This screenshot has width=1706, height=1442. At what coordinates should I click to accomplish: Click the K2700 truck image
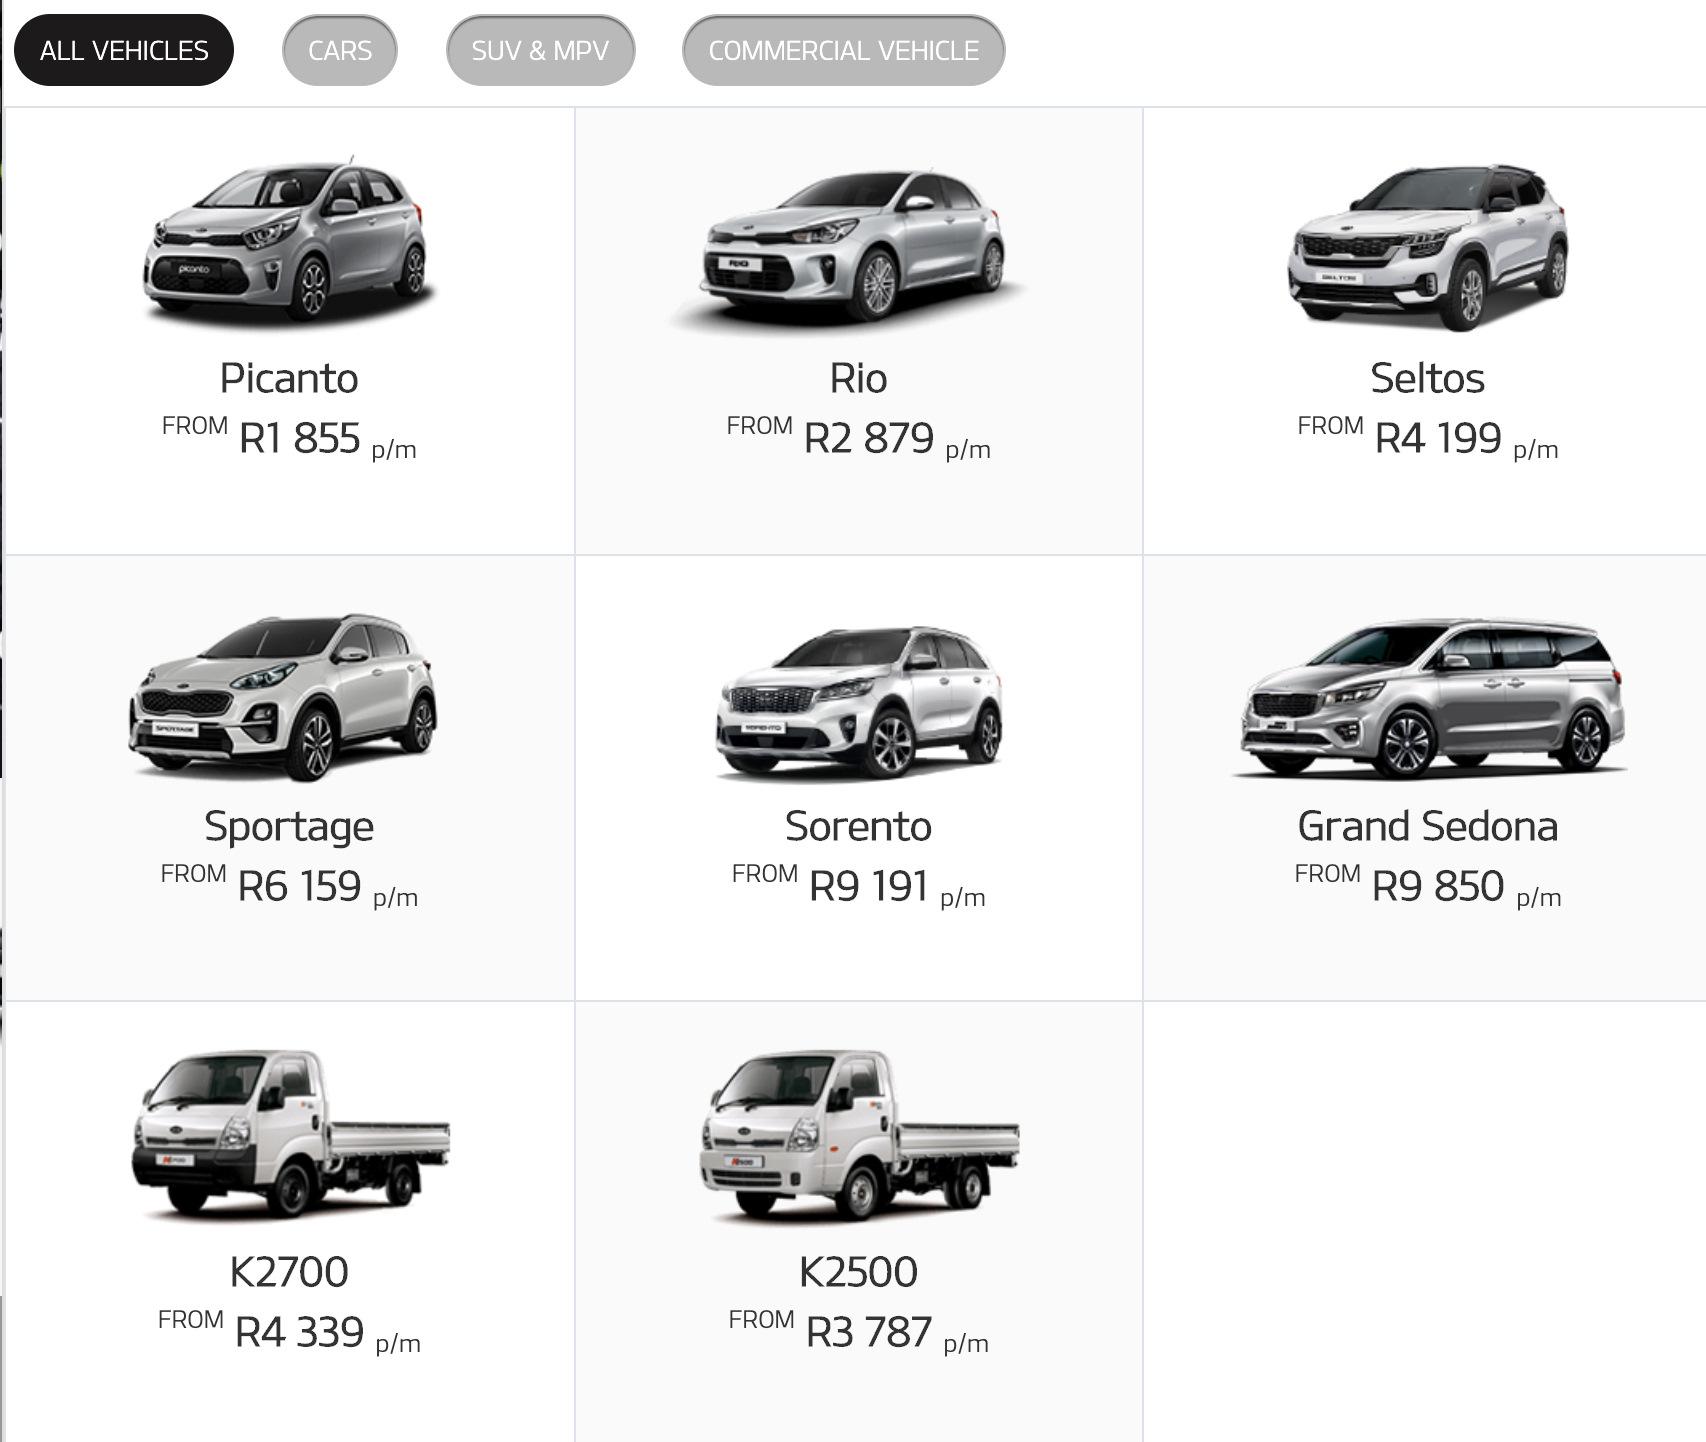290,1135
